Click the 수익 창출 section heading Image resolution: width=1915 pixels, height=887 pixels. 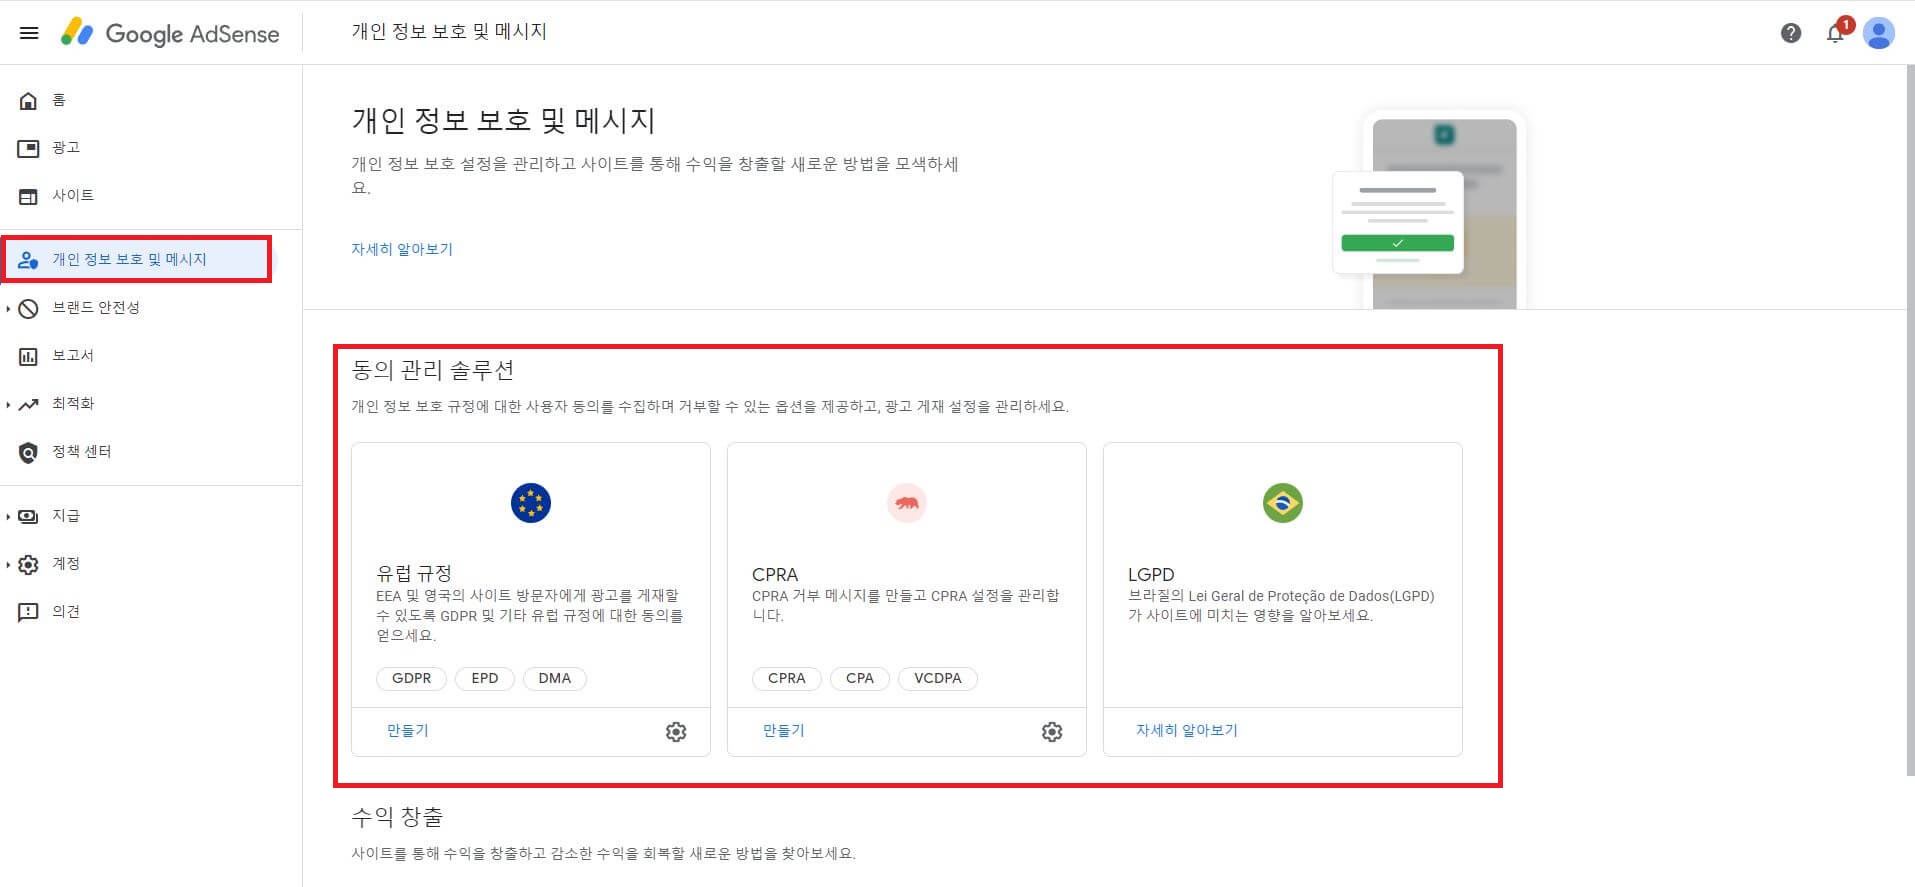397,818
